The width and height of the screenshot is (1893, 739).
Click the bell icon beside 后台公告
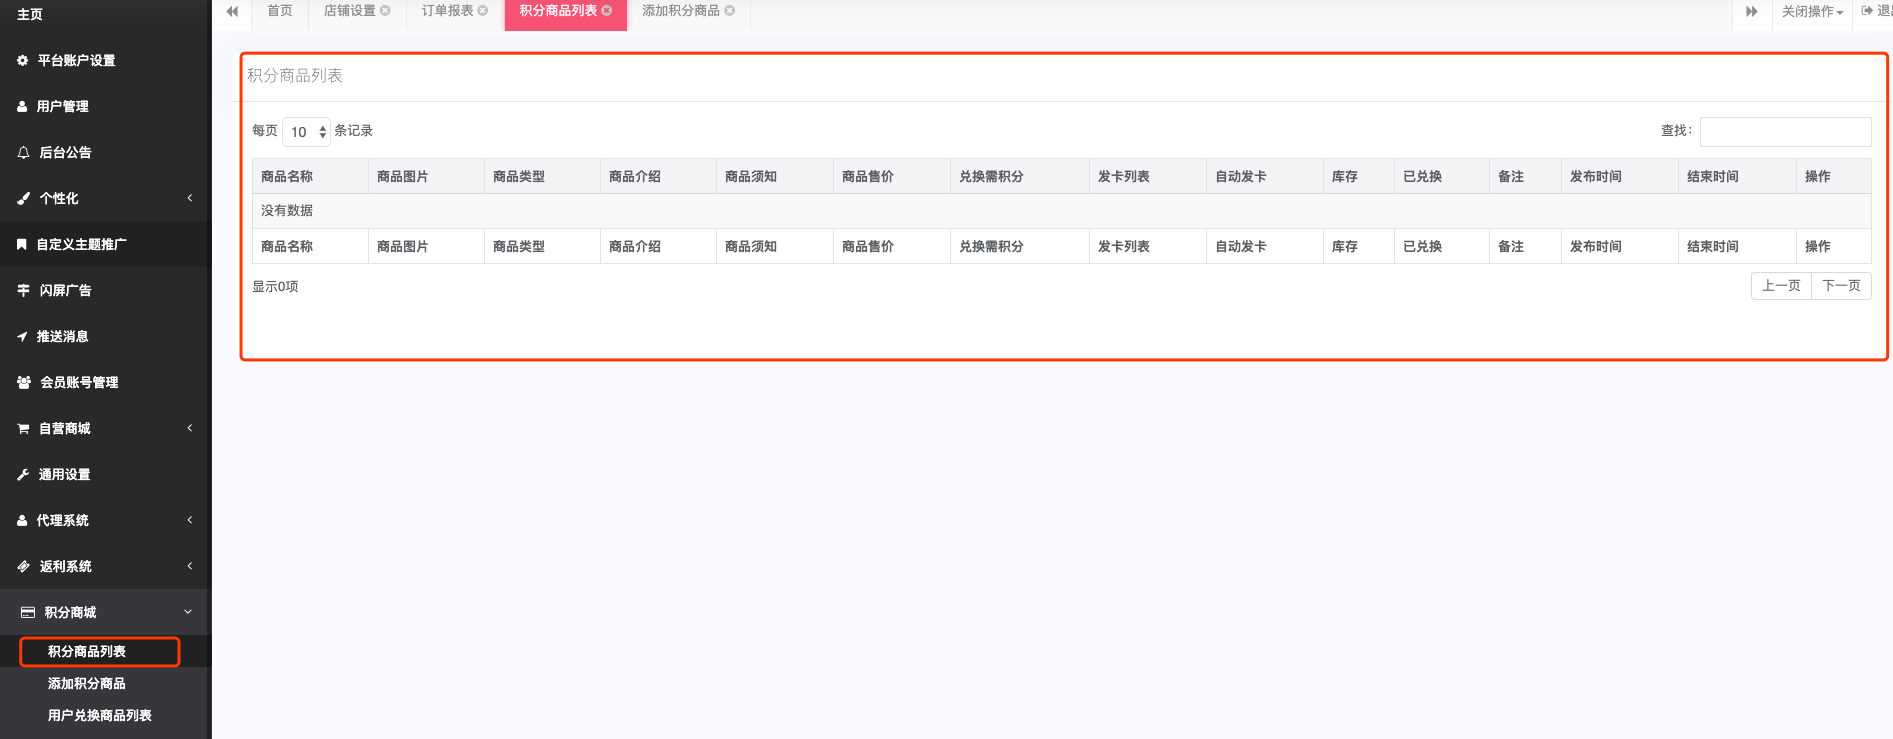pos(24,153)
